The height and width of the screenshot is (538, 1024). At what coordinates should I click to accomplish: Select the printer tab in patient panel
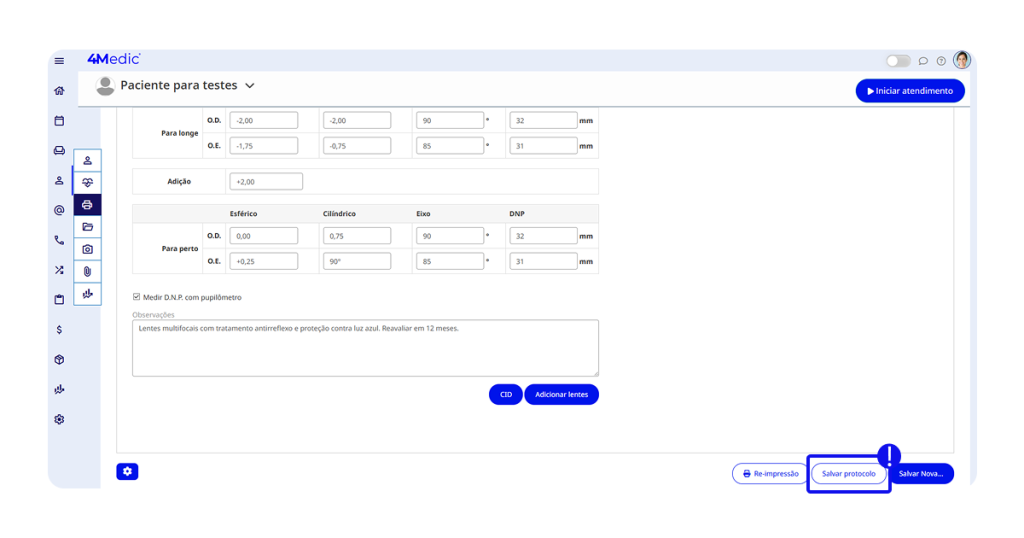click(x=87, y=205)
